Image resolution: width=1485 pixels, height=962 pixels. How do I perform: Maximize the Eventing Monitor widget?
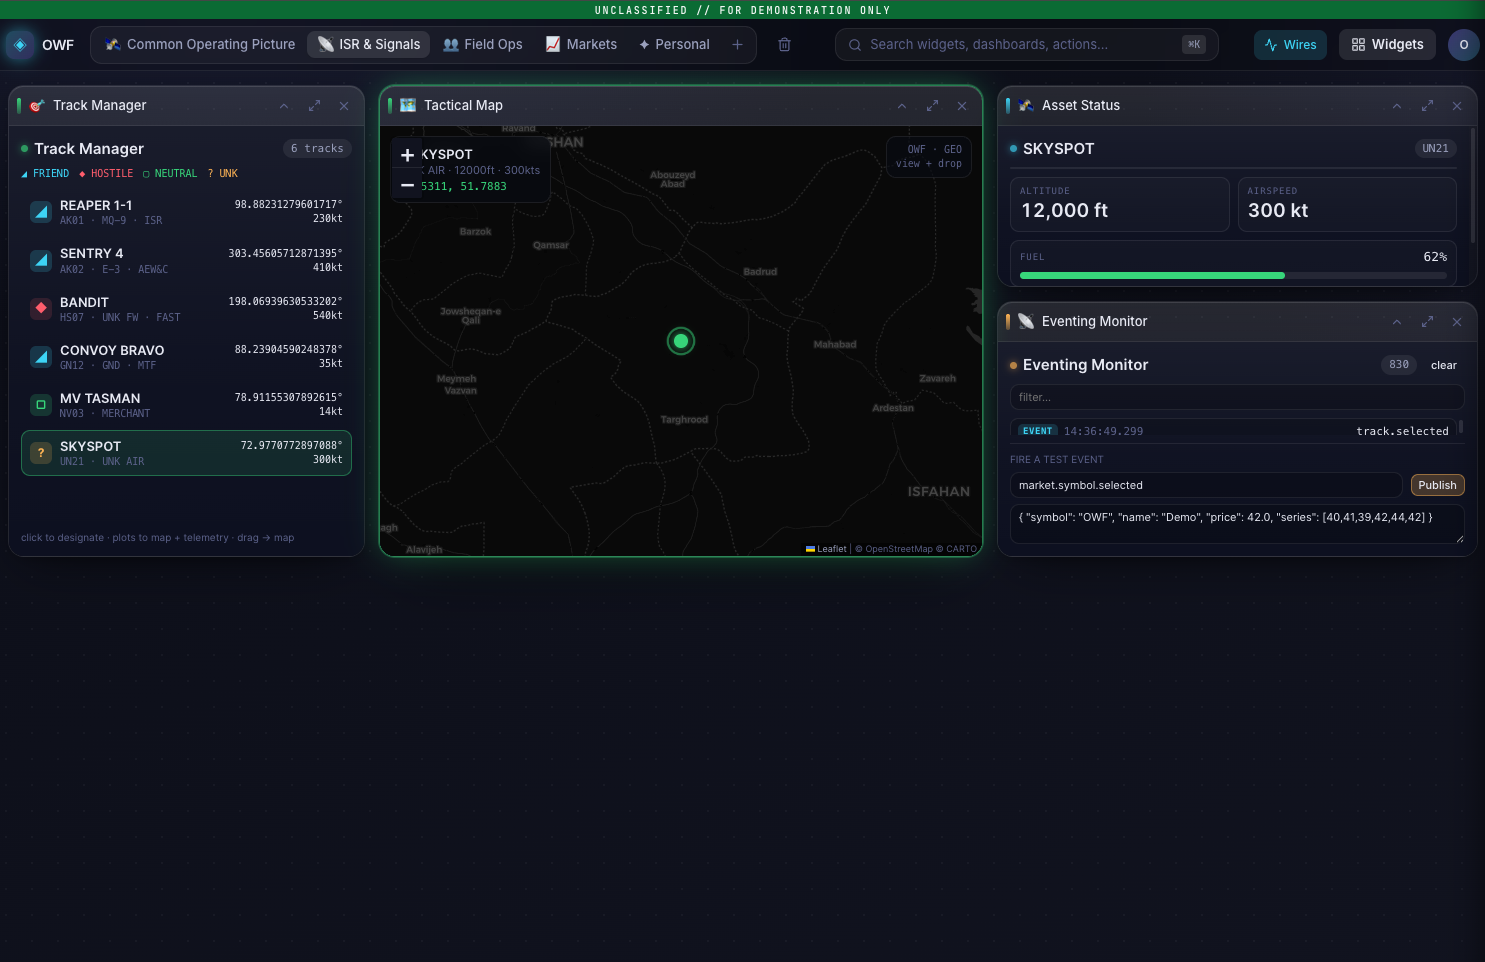tap(1427, 322)
